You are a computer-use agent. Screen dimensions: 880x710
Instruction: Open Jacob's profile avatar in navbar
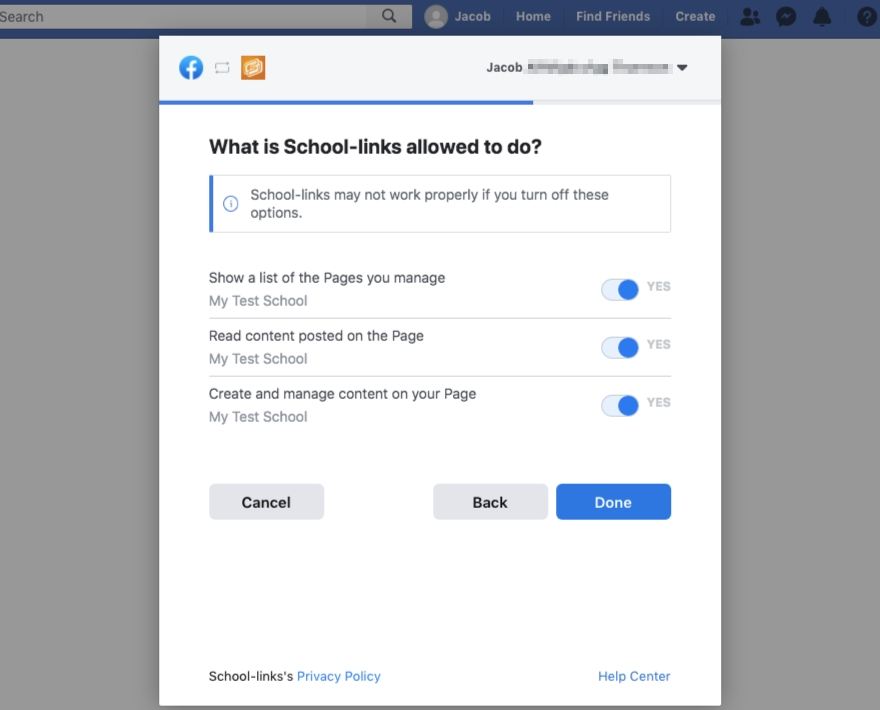436,16
